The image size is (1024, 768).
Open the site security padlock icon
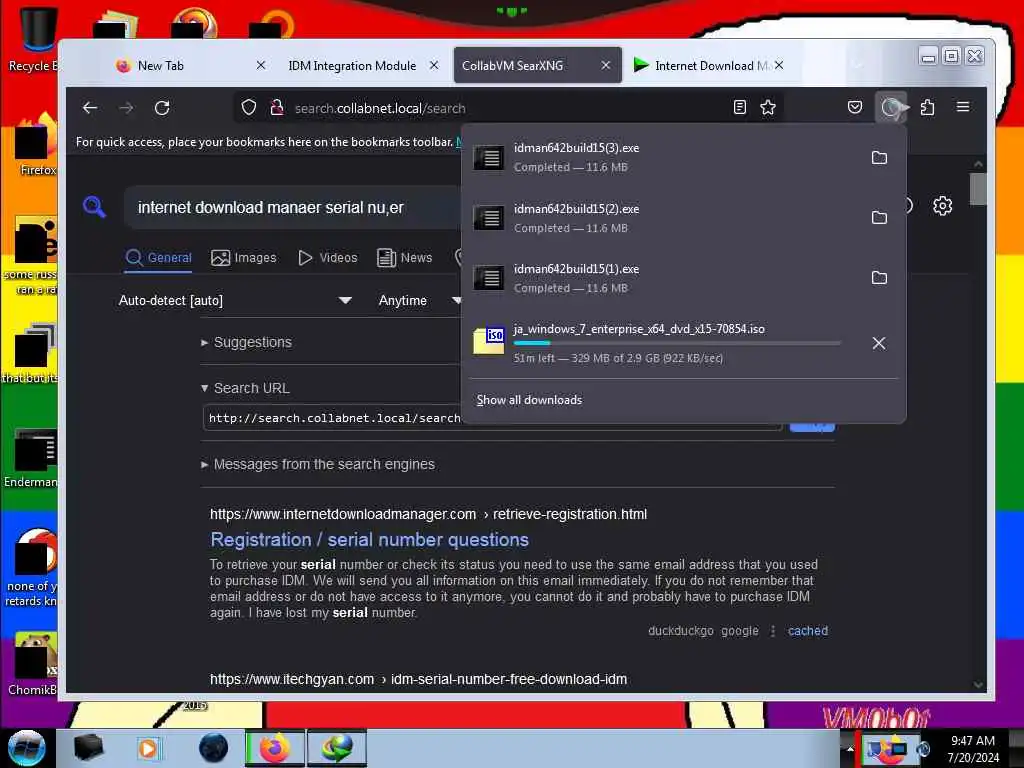[x=277, y=108]
